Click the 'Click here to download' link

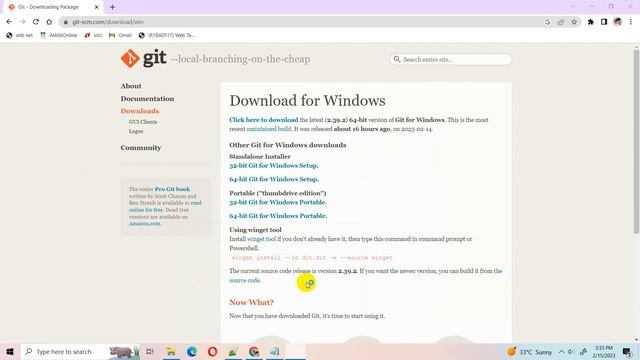(x=264, y=120)
